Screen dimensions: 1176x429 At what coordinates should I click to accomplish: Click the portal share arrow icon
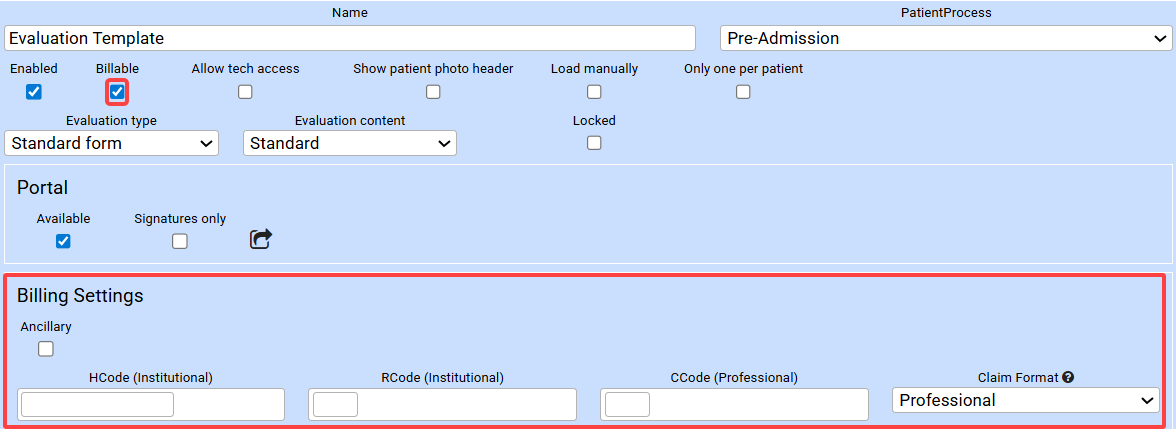[260, 240]
